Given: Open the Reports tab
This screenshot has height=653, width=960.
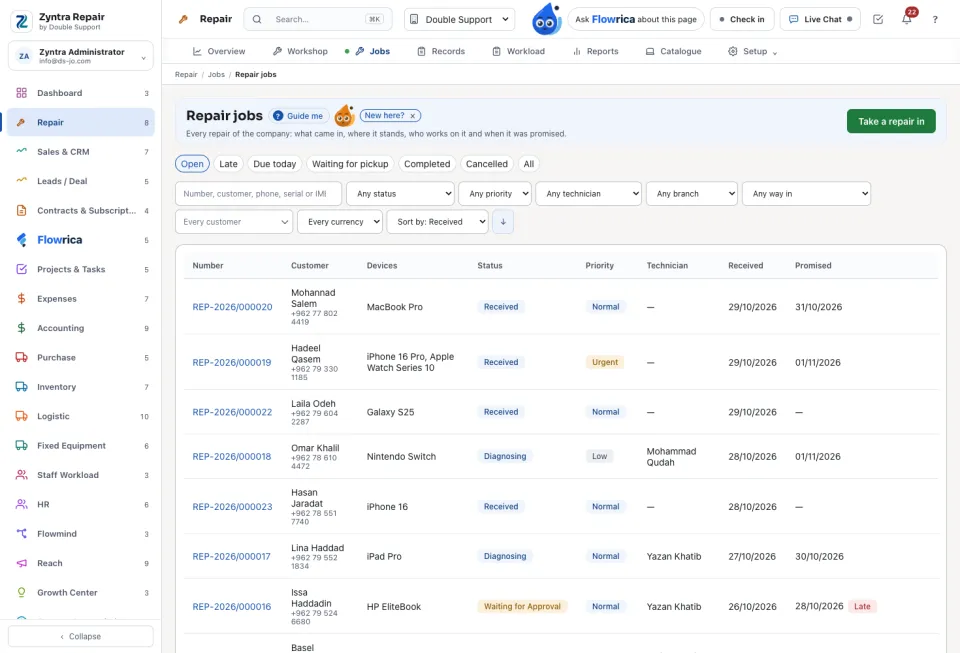Looking at the screenshot, I should point(596,51).
